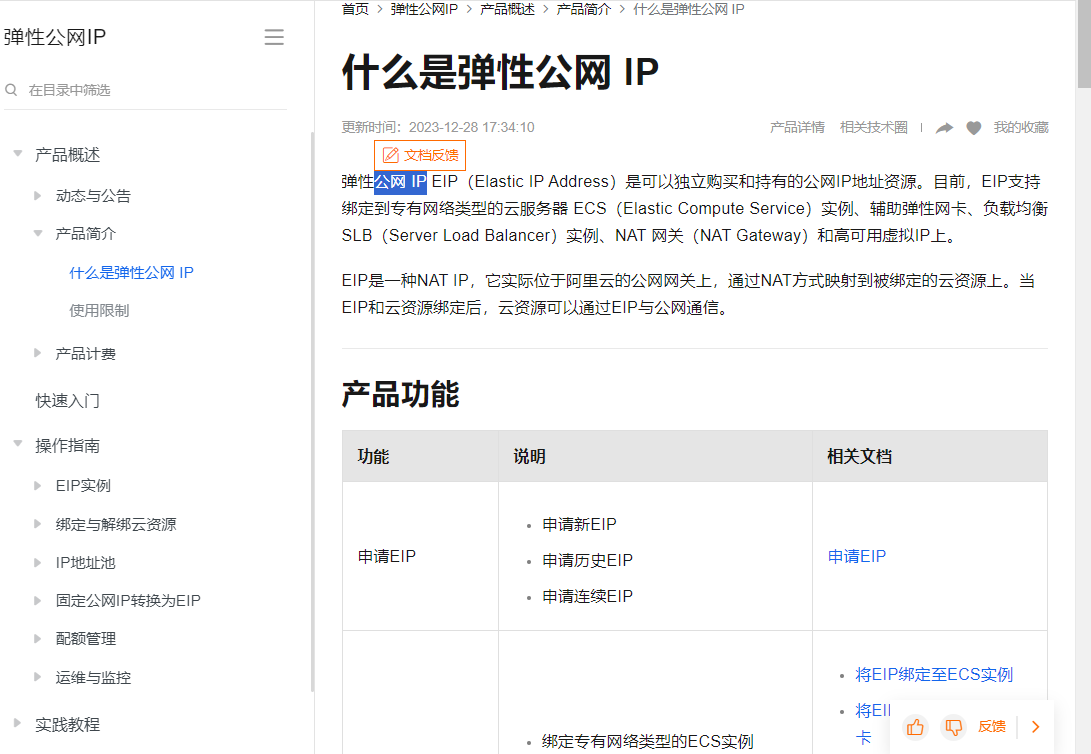Expand the 产品计费 arrow

[x=38, y=353]
